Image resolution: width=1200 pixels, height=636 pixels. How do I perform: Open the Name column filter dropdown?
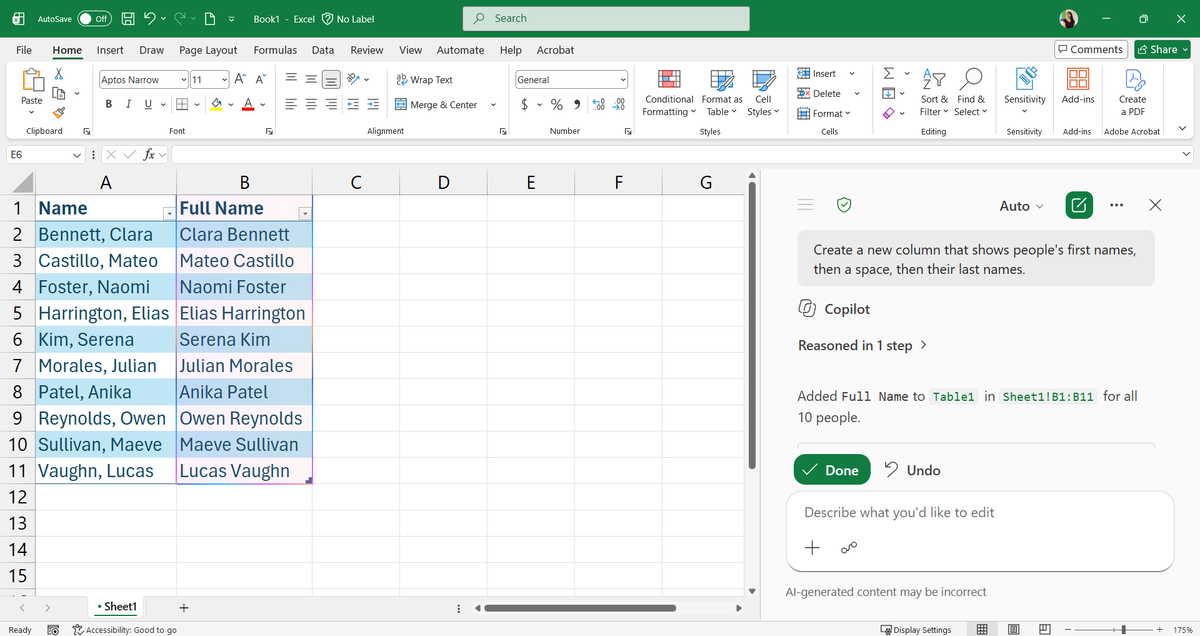(x=168, y=213)
